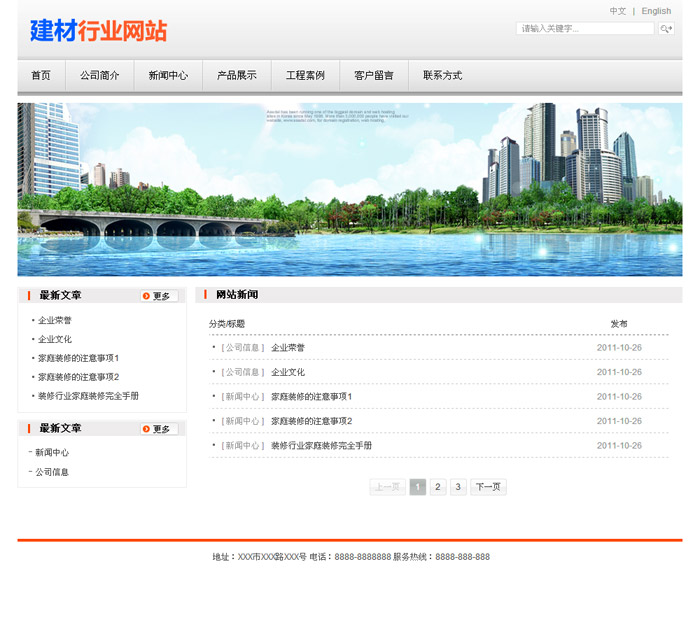
Task: Go to 新闻中心 in the navigation bar
Action: [x=168, y=76]
